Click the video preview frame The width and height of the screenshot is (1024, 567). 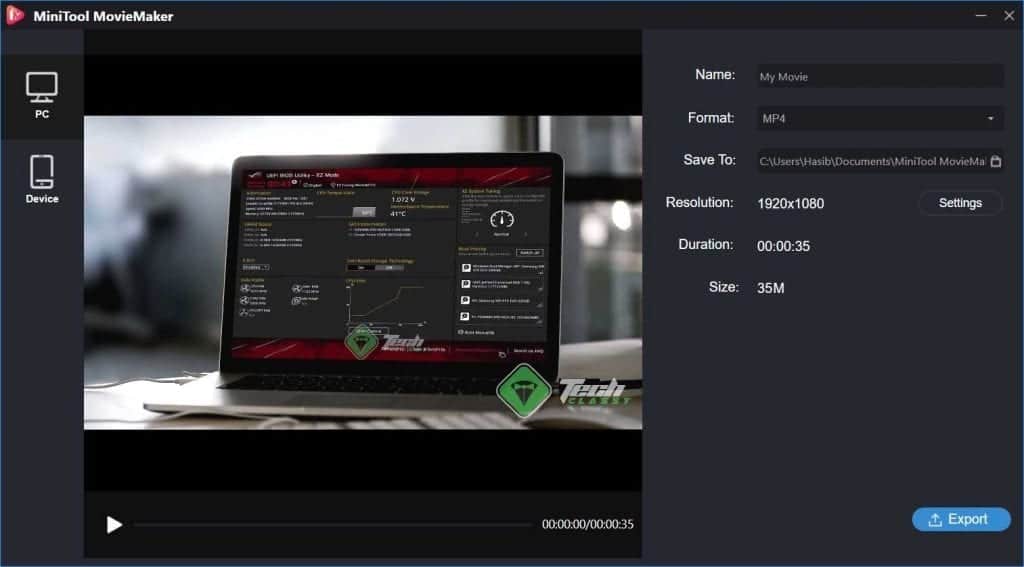(x=363, y=272)
